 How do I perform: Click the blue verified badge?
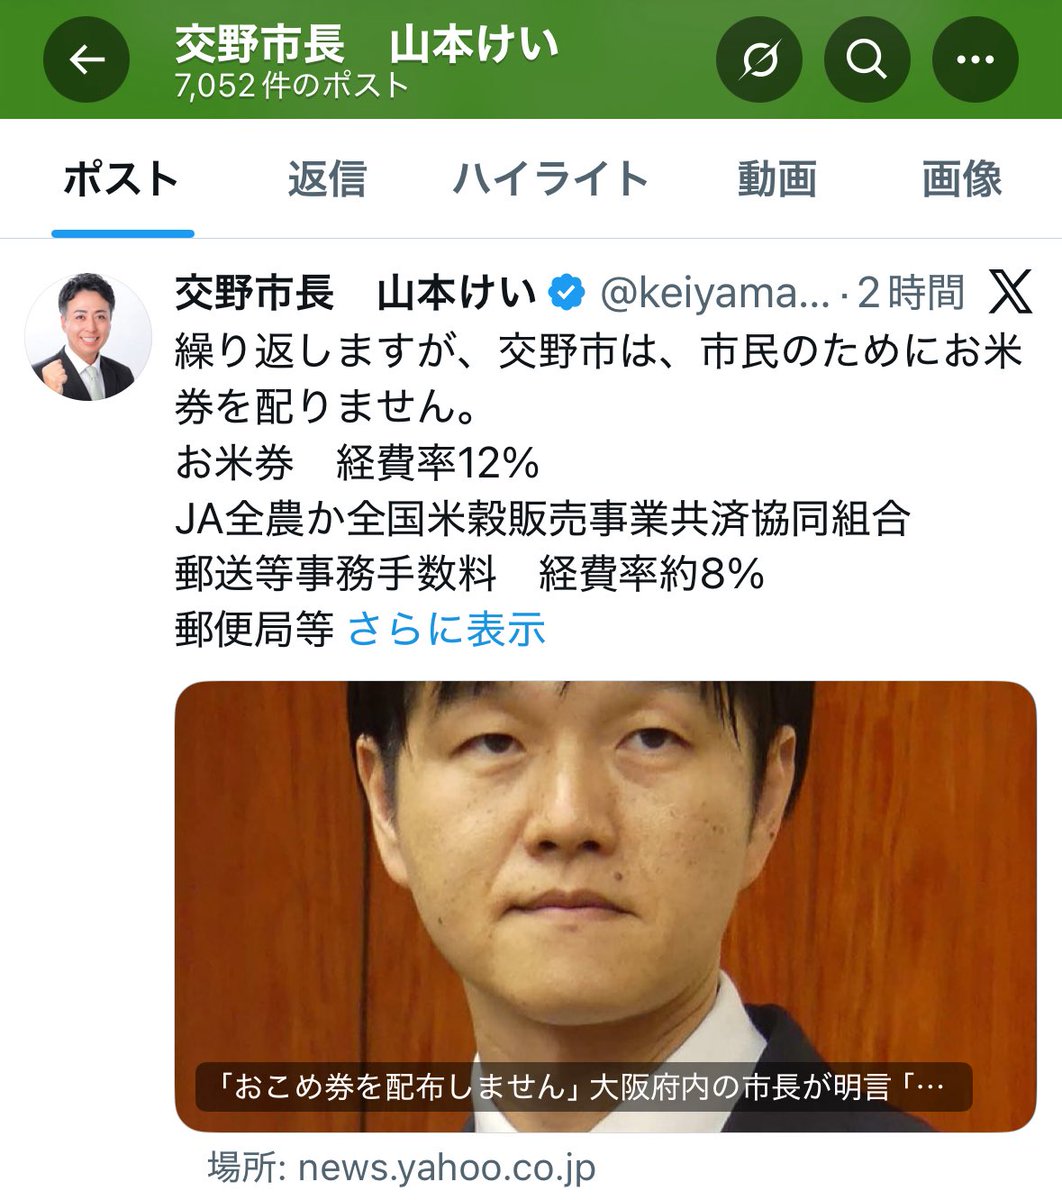tap(567, 294)
